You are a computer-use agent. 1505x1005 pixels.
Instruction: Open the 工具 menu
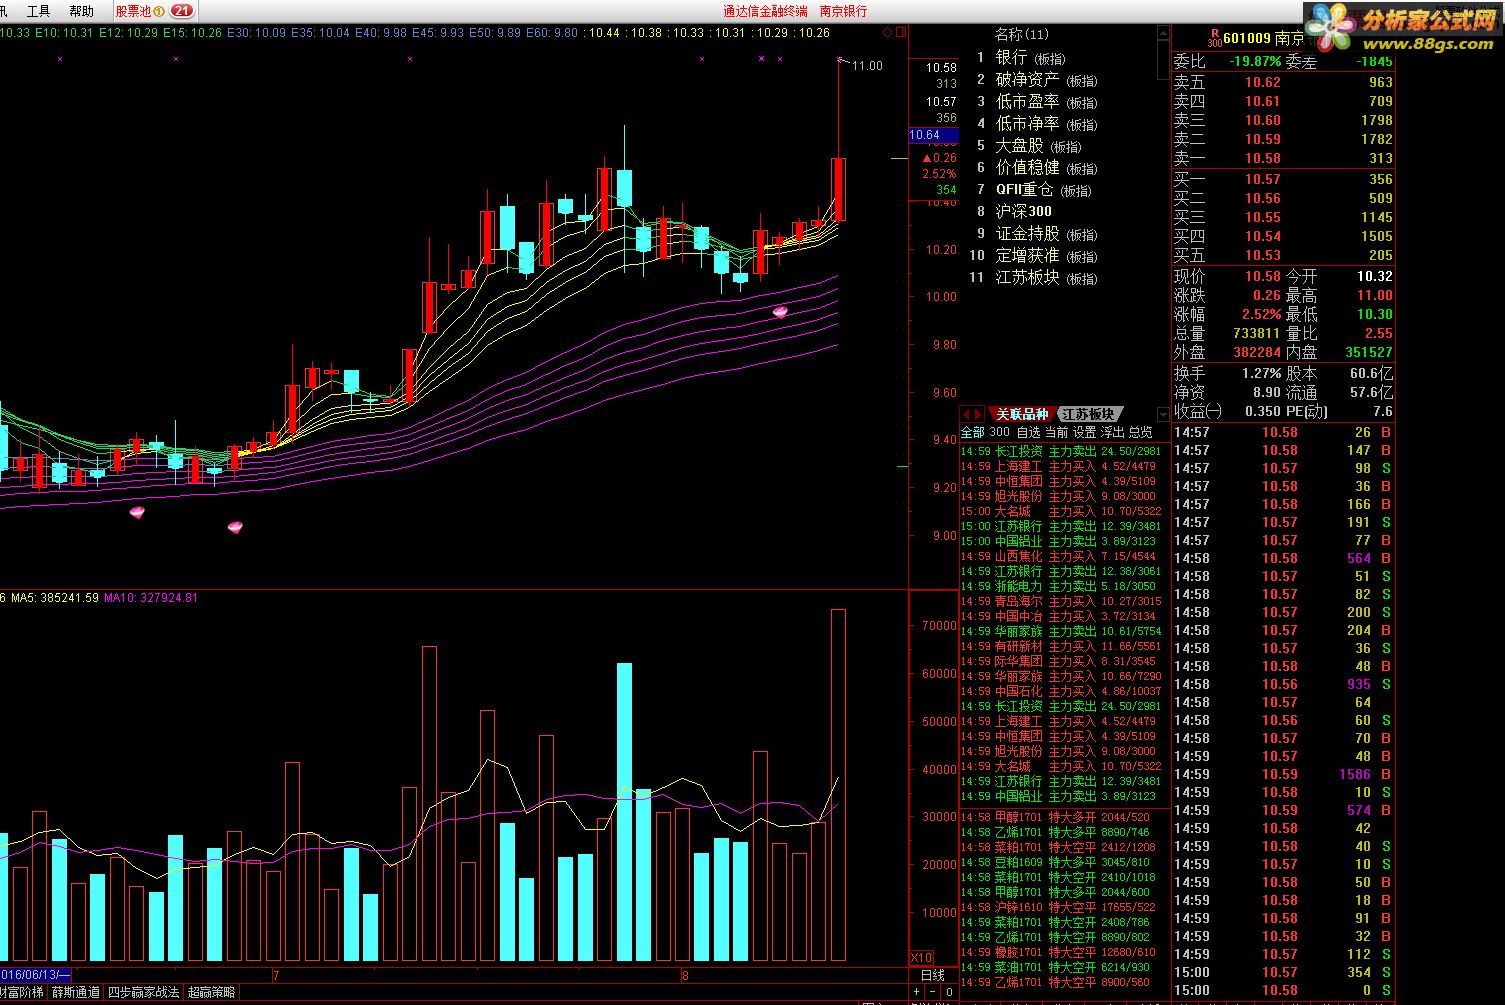click(x=38, y=11)
